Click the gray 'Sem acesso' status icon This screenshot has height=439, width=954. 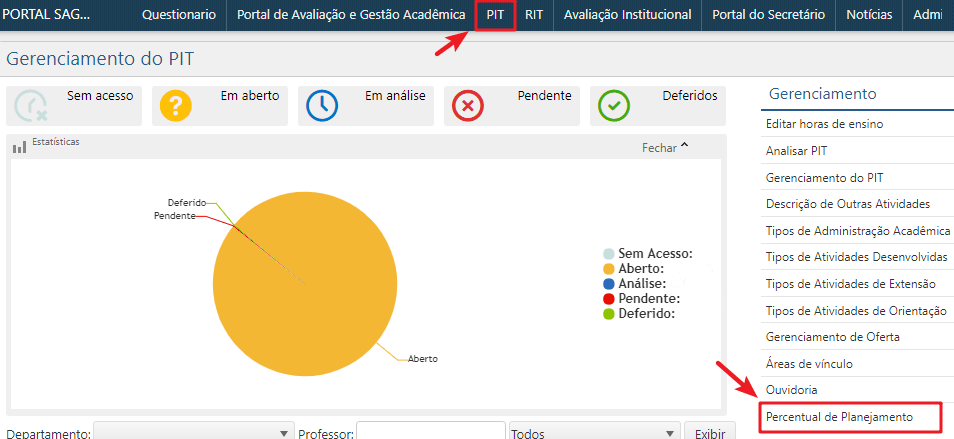32,105
